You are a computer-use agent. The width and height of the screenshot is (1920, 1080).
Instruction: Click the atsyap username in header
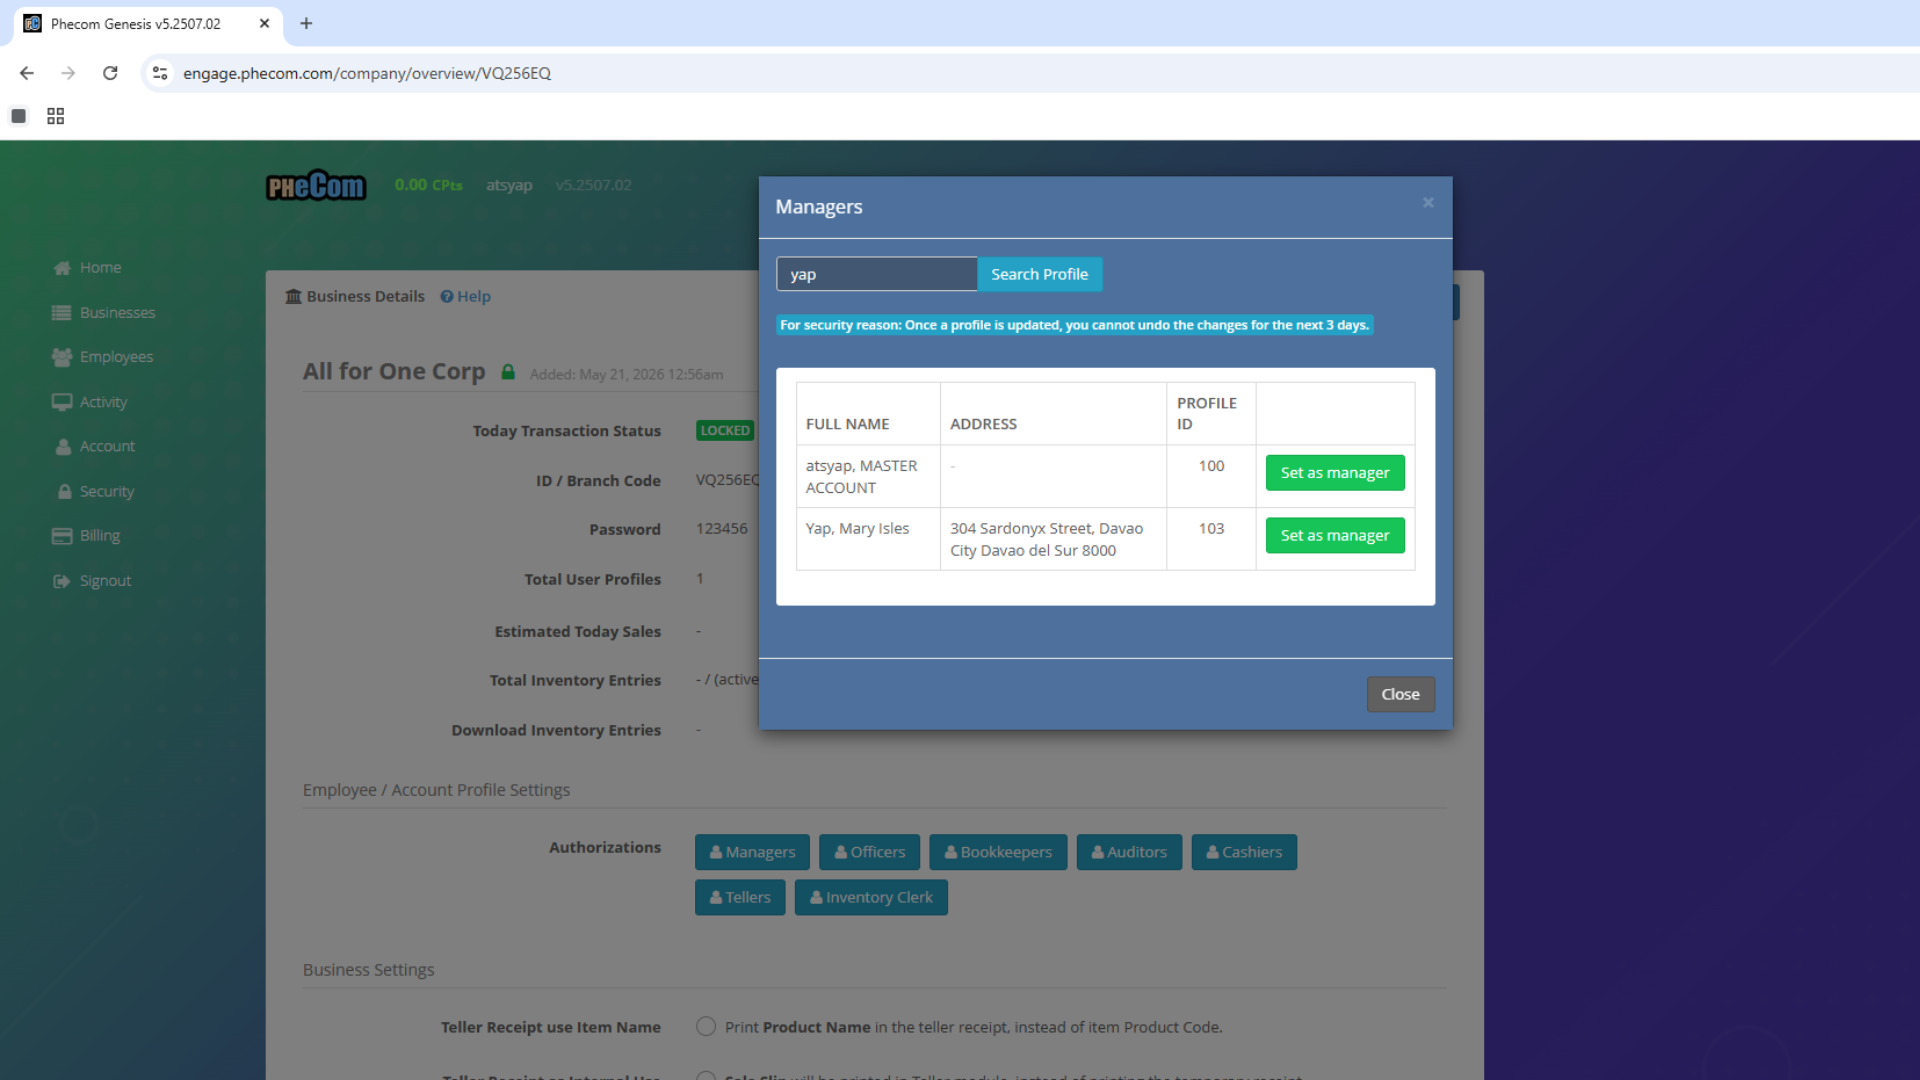(x=509, y=185)
